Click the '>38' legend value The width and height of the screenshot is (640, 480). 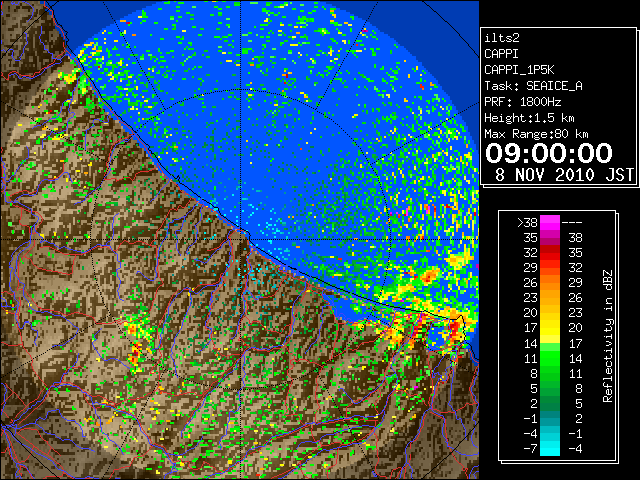[x=527, y=223]
